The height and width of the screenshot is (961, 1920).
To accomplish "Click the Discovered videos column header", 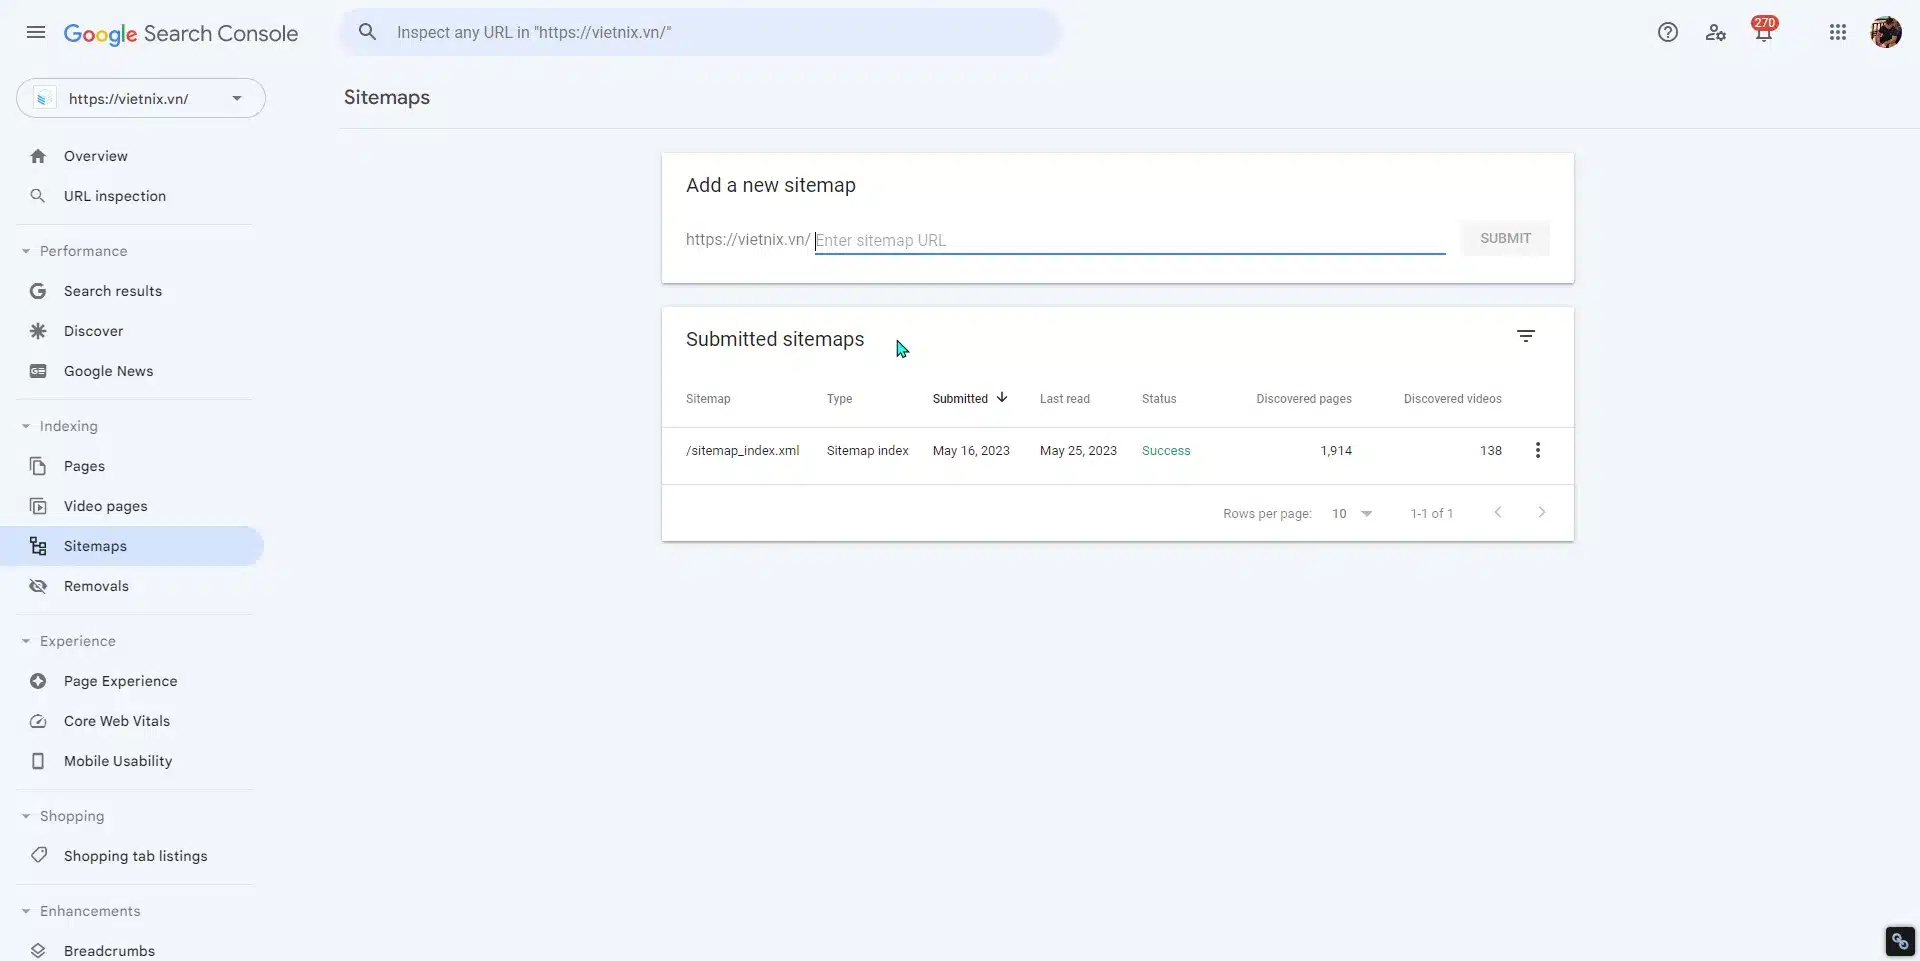I will 1452,399.
